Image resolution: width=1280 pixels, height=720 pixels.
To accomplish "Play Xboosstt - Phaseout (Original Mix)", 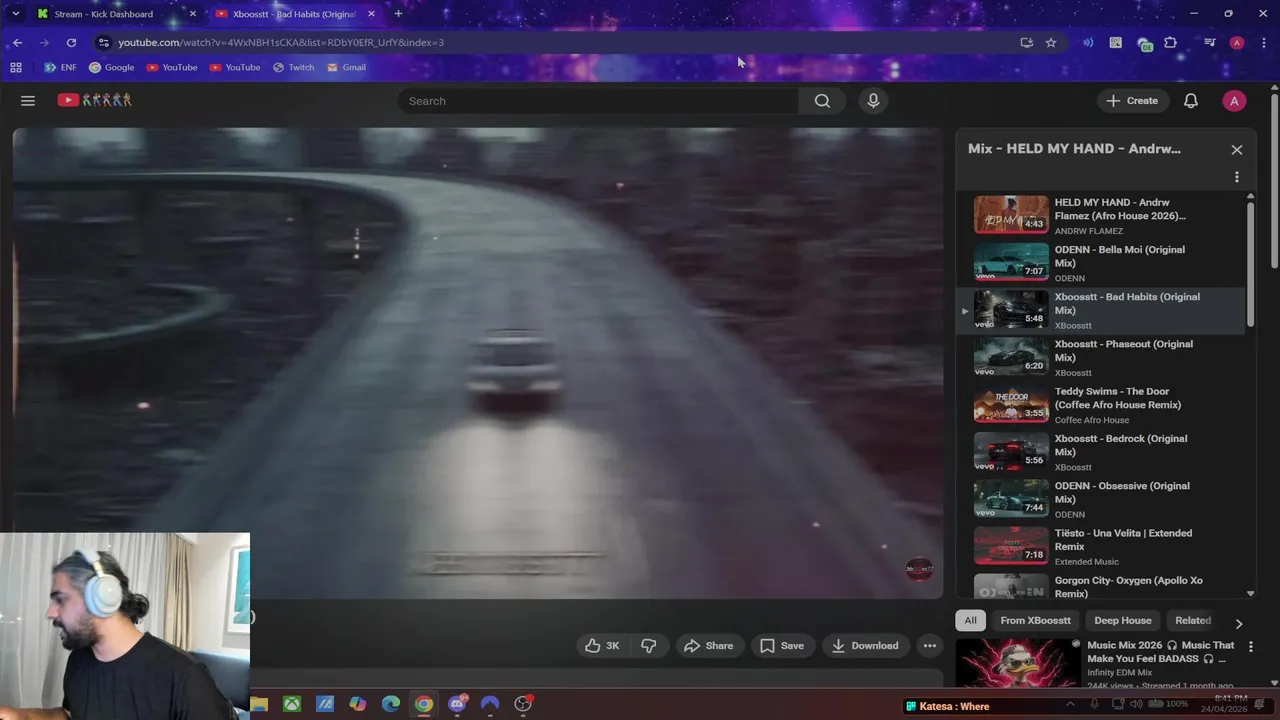I will [x=1100, y=357].
